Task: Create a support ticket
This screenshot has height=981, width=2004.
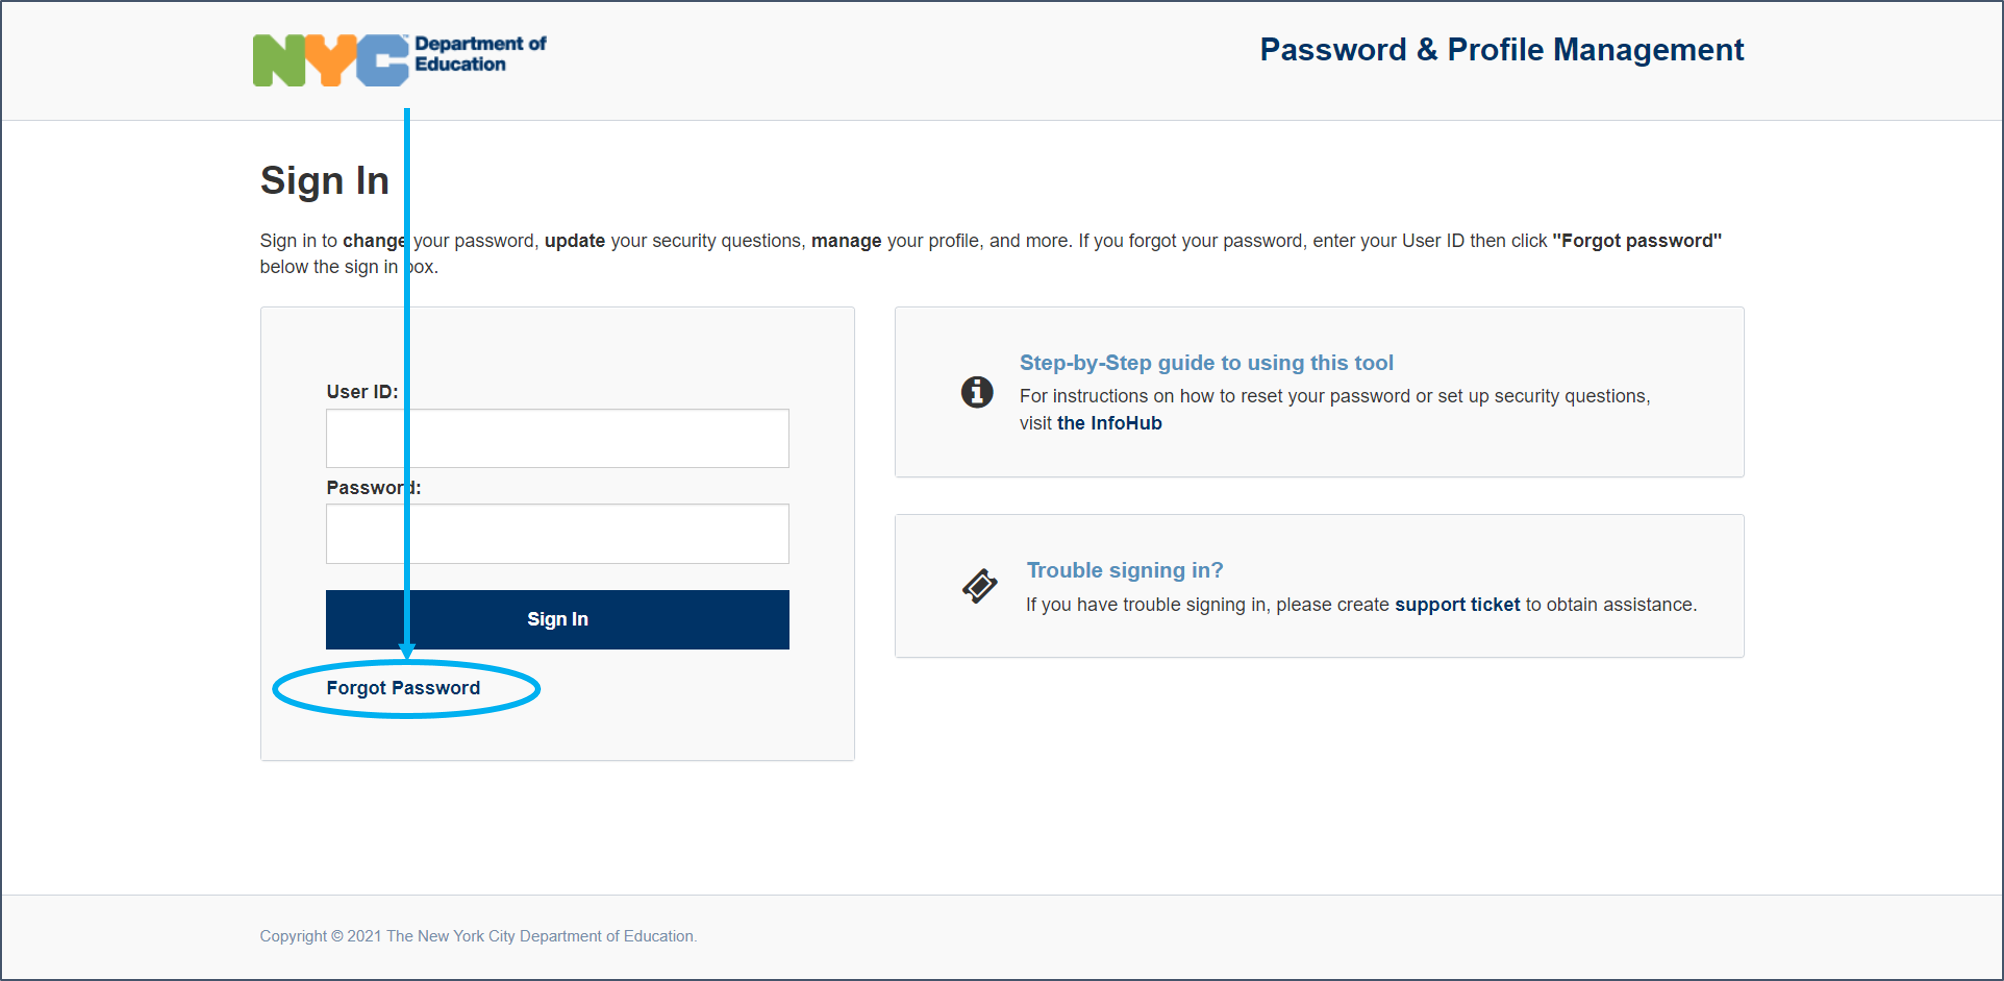Action: pyautogui.click(x=1456, y=604)
